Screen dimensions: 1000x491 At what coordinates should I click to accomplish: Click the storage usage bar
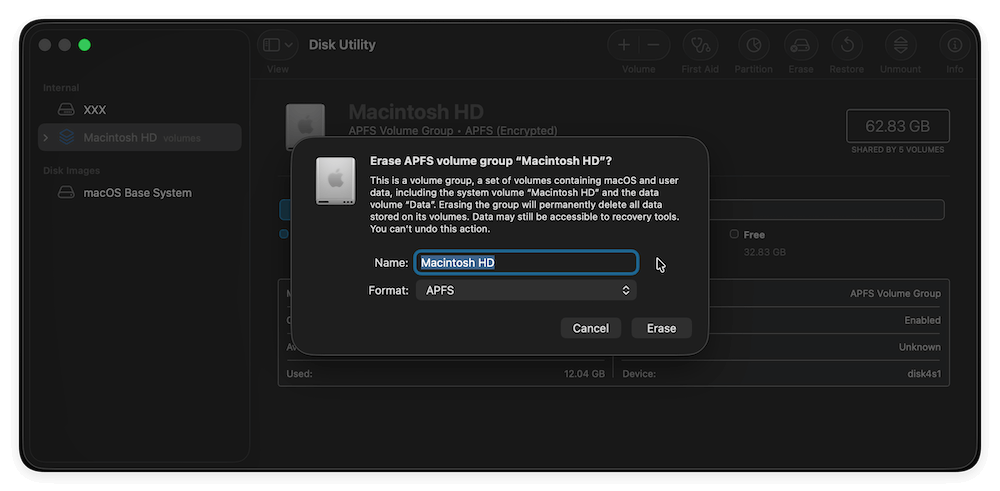612,210
